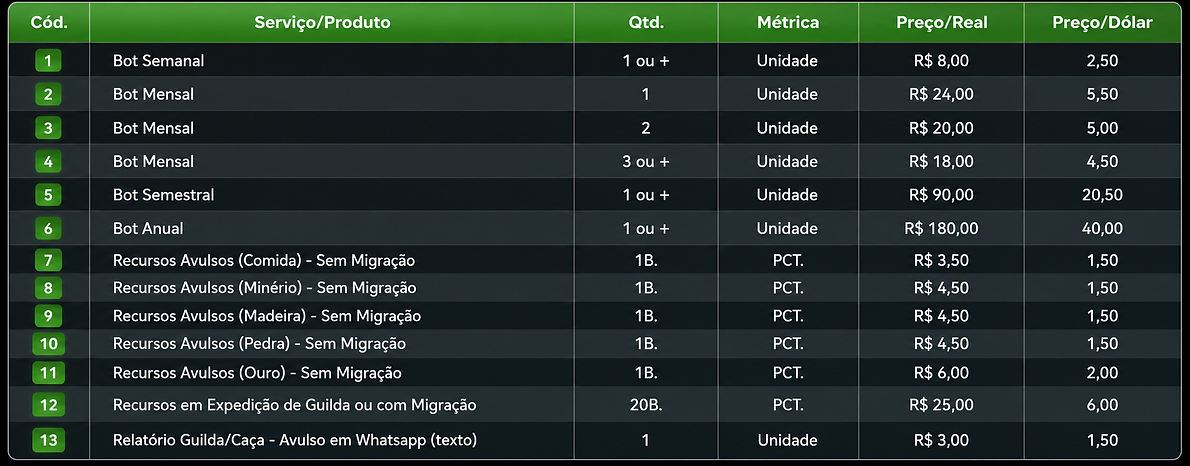Select the code 3 badge
The image size is (1190, 466).
pos(49,128)
